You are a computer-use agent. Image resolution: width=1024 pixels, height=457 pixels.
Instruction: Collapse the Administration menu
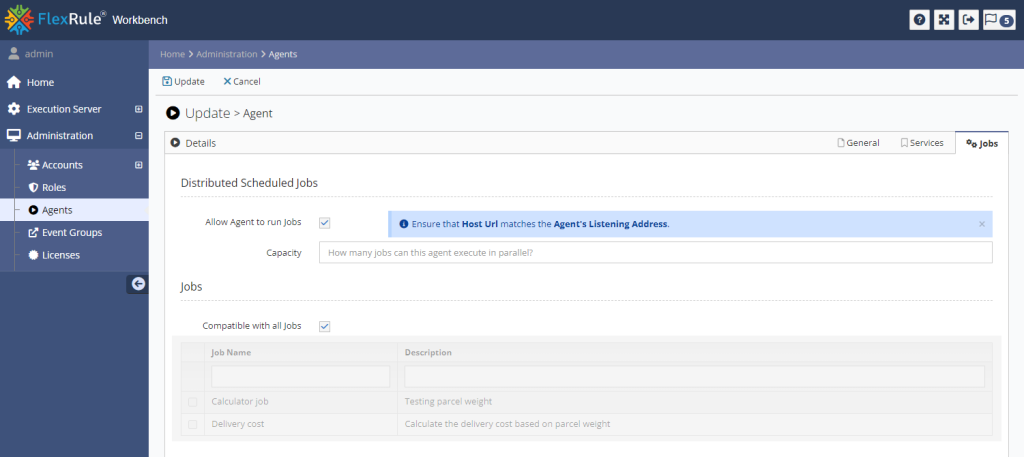point(138,136)
